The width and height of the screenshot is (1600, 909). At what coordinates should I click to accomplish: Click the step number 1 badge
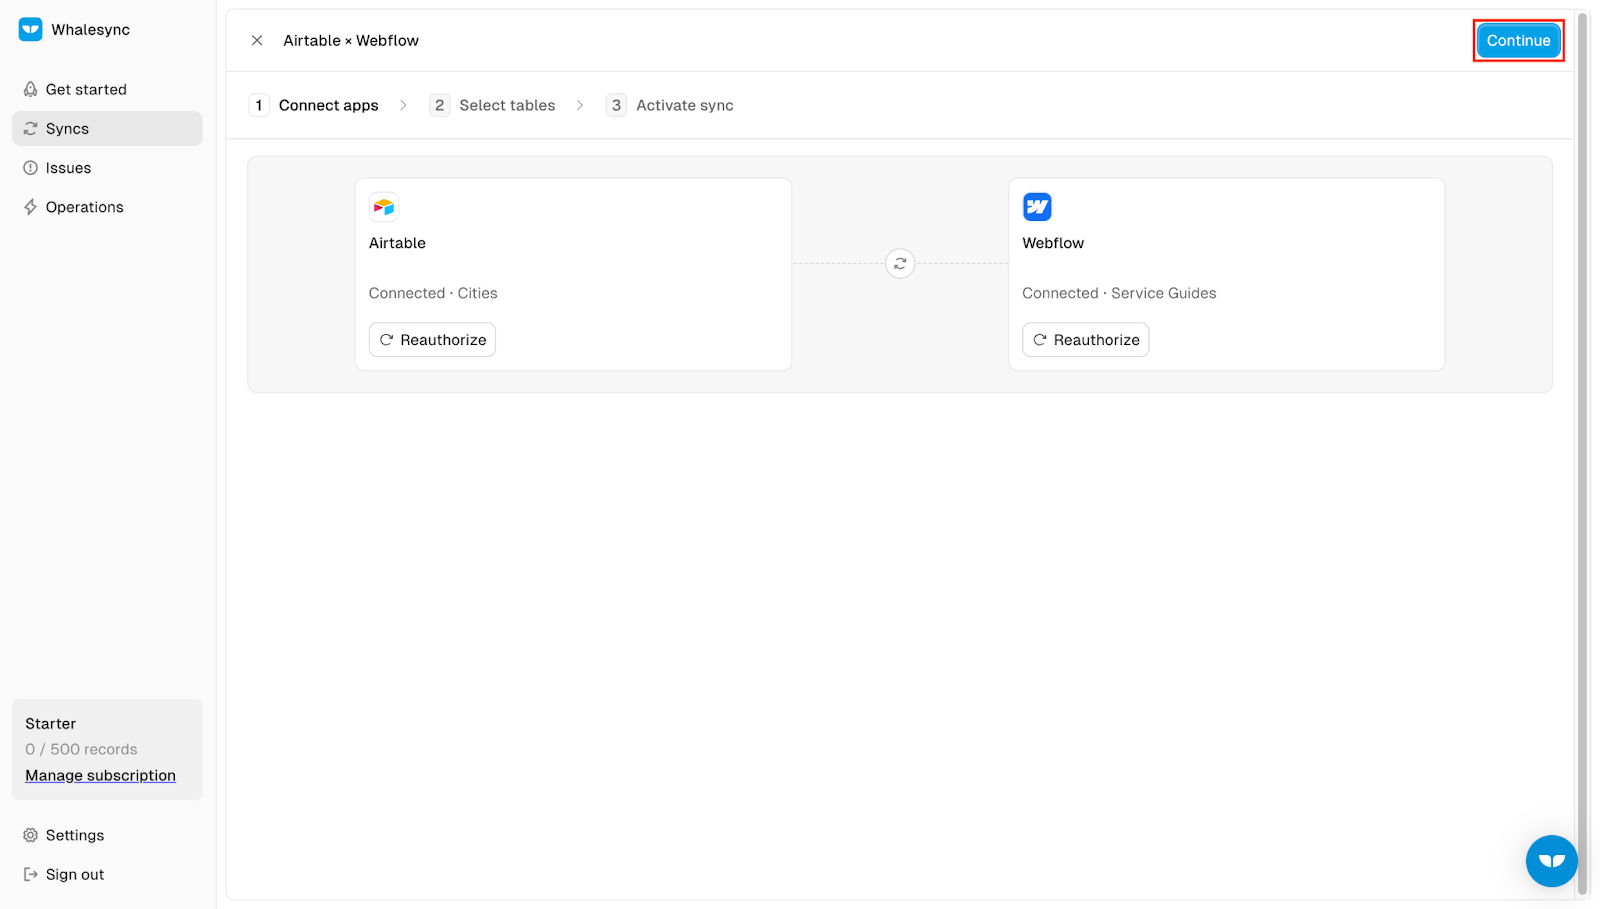(x=259, y=105)
